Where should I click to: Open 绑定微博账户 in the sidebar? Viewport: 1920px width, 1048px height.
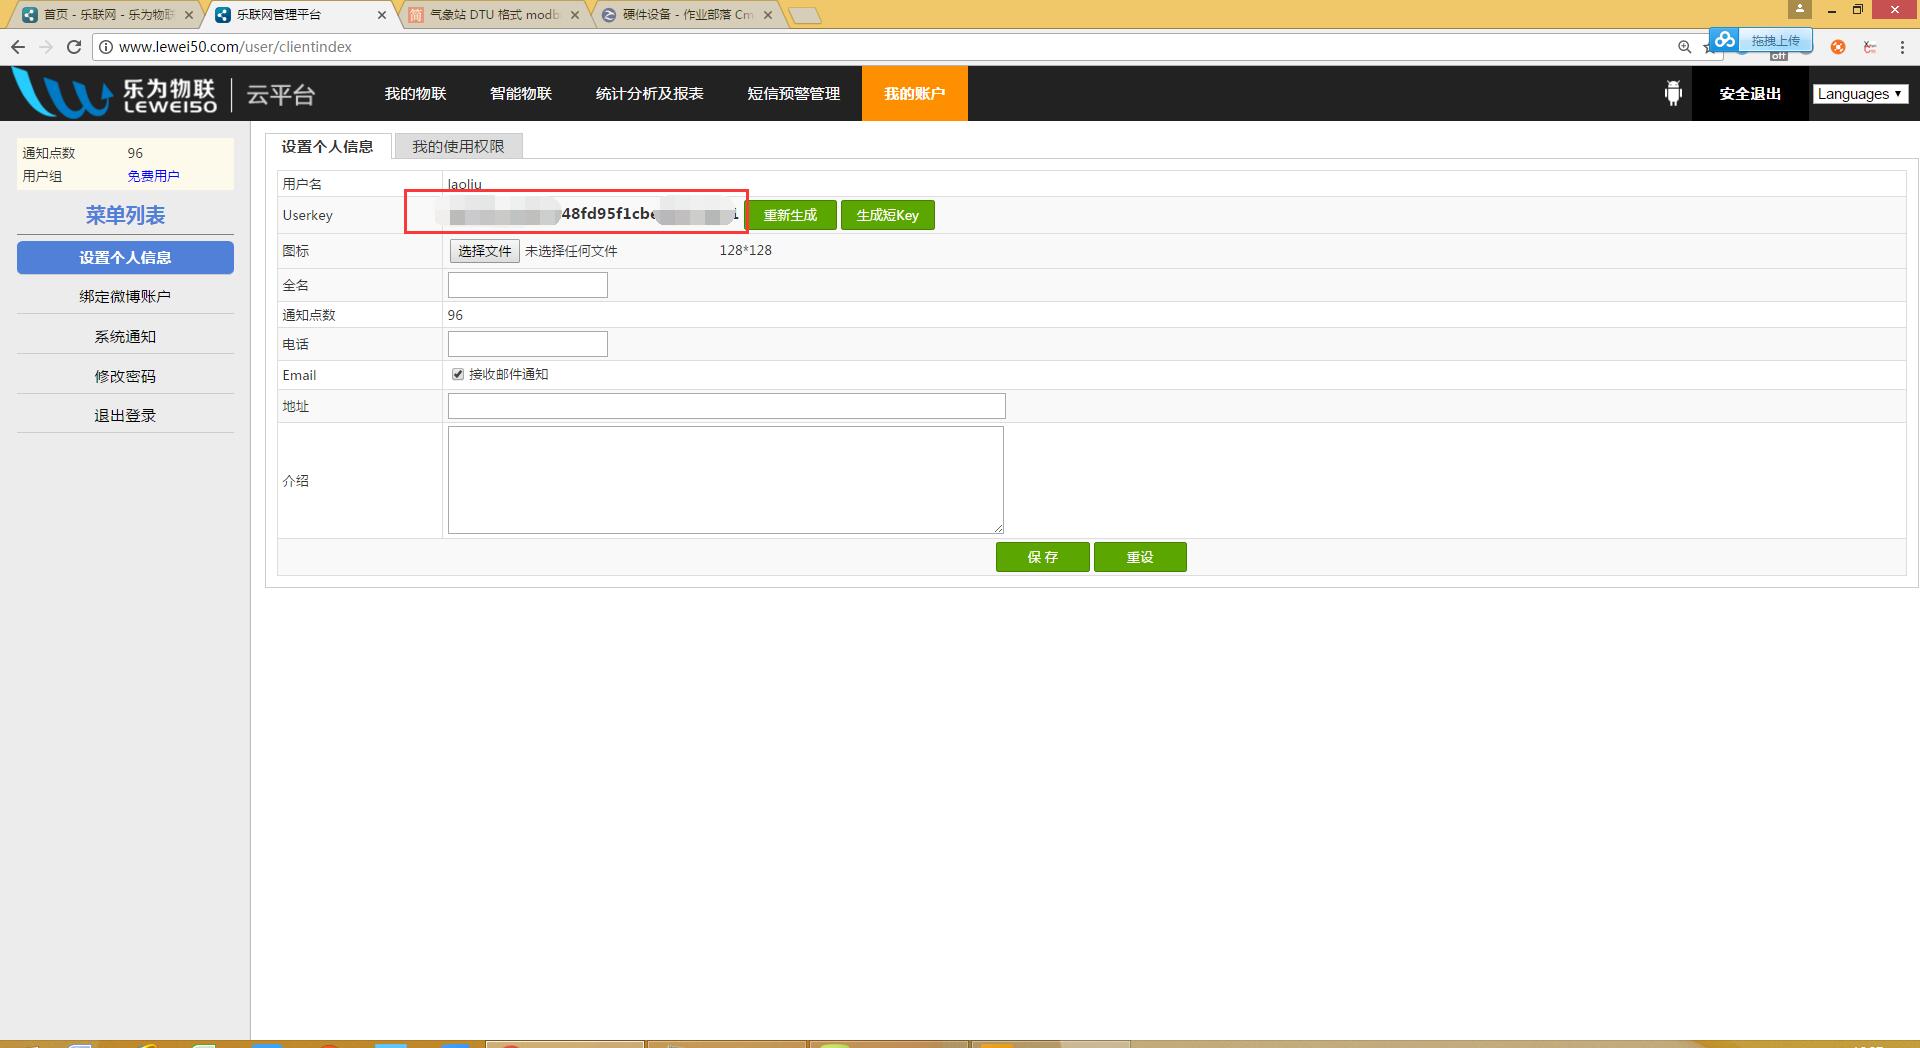coord(125,296)
